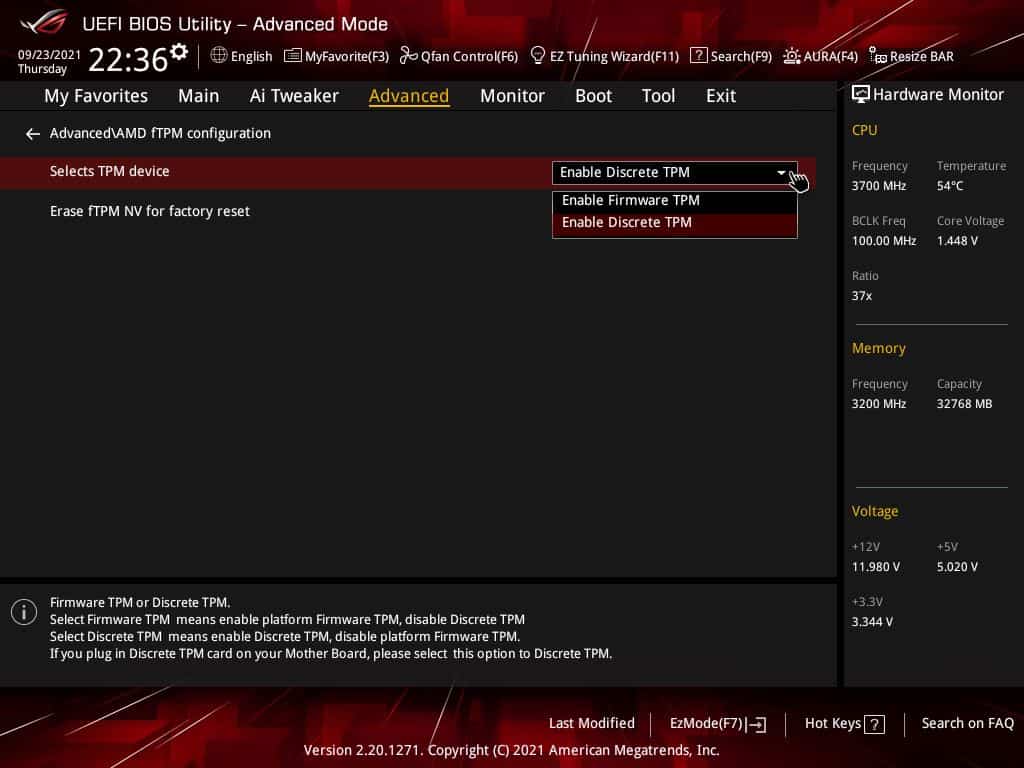The image size is (1024, 768).
Task: Open the Monitor tab
Action: tap(512, 96)
